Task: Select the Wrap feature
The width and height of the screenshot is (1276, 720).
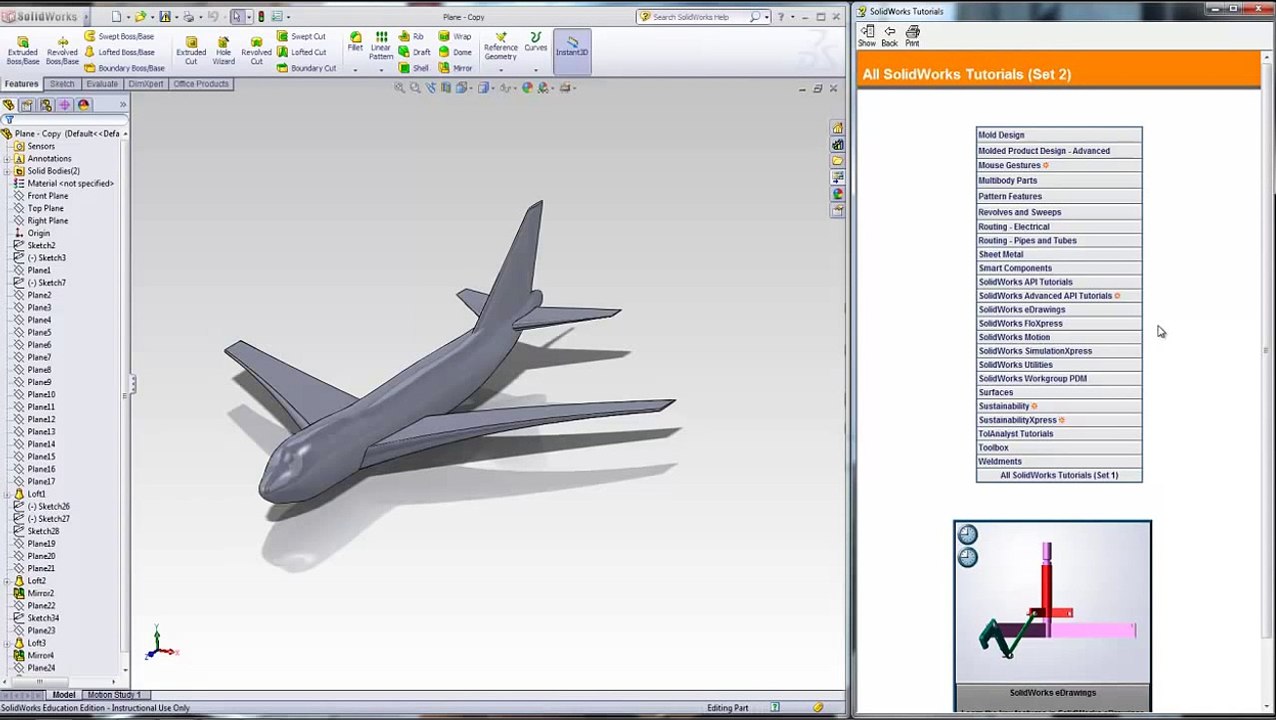Action: (x=455, y=37)
